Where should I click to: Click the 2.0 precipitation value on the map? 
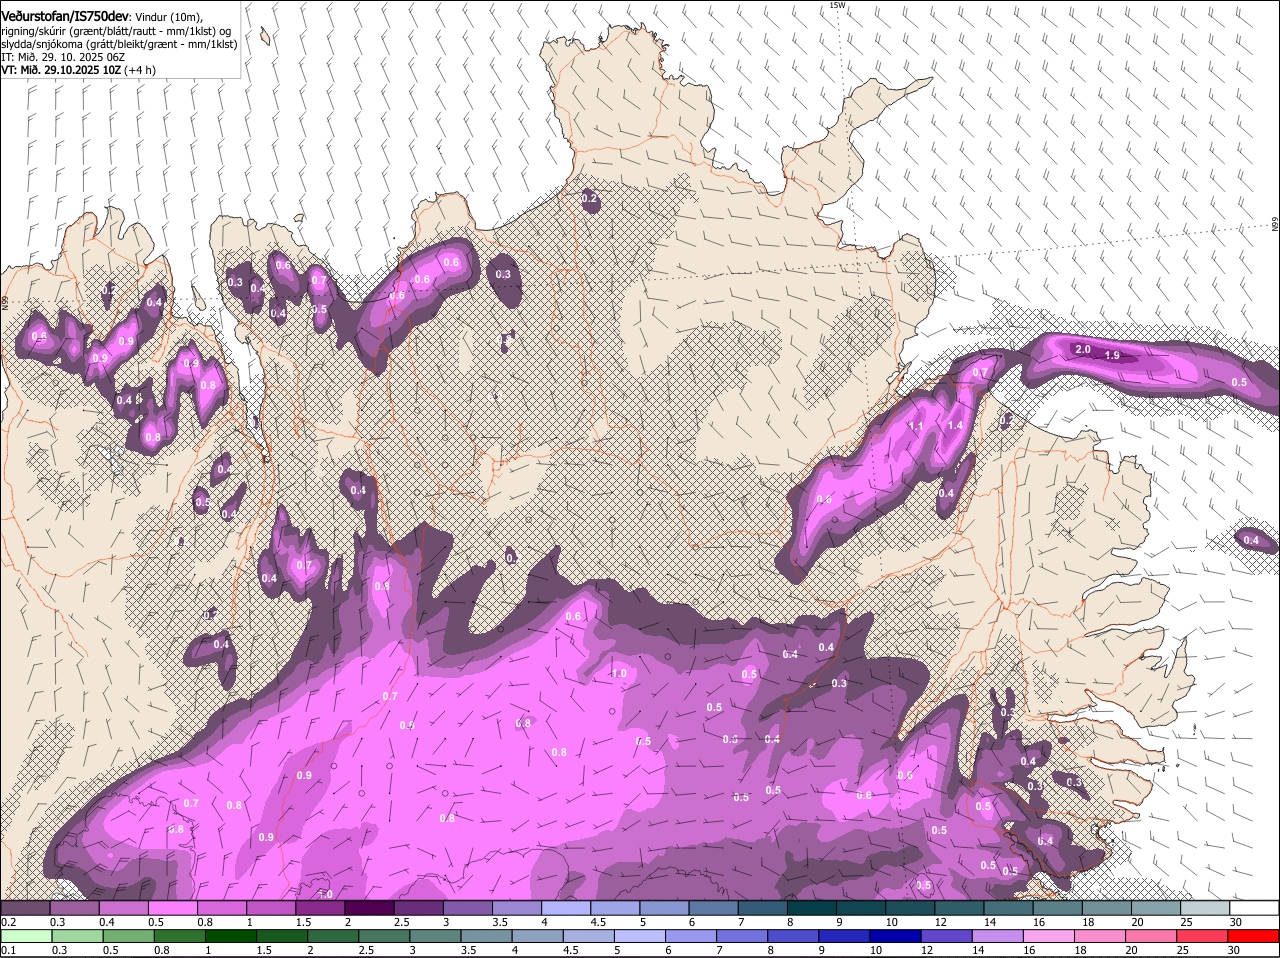point(1082,349)
